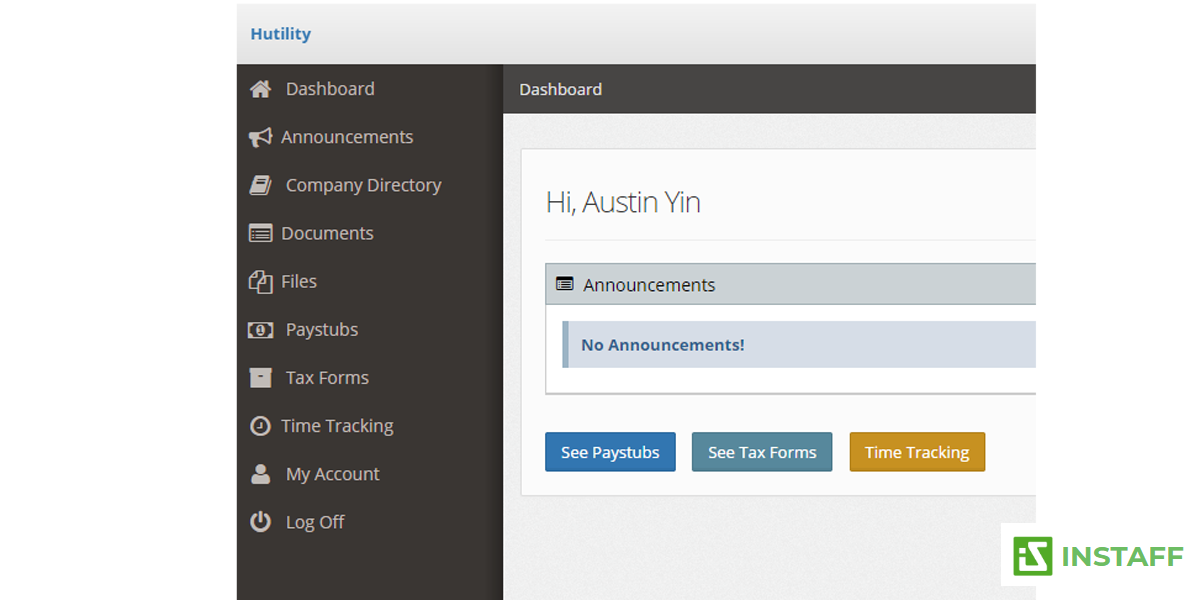The width and height of the screenshot is (1200, 600).
Task: Click the book icon for Company Directory
Action: (x=261, y=185)
